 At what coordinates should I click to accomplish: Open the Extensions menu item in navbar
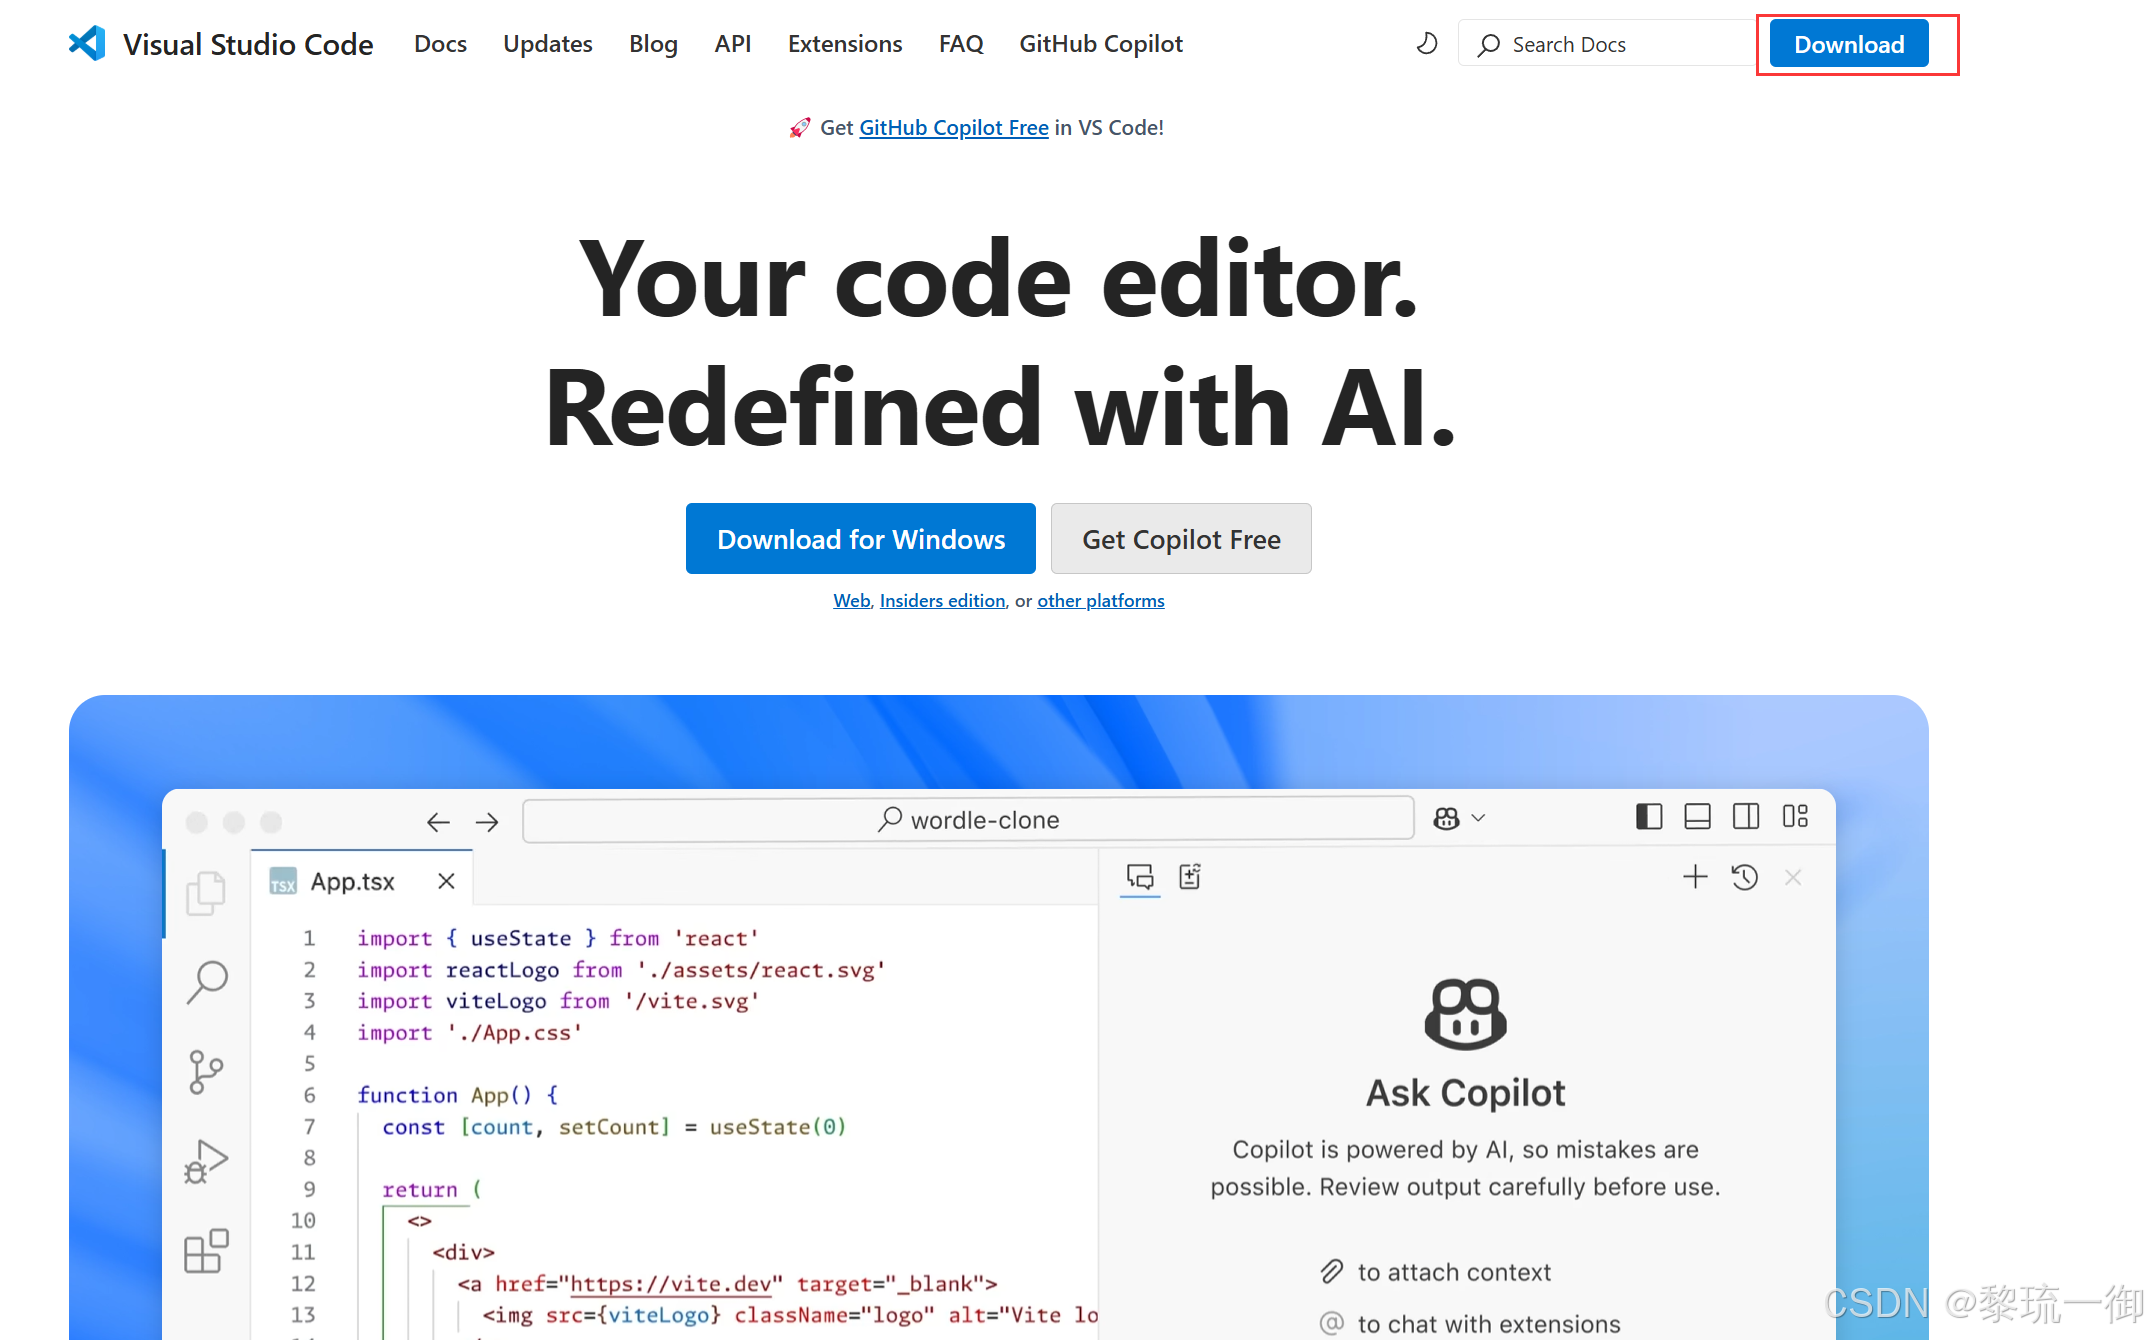tap(844, 44)
